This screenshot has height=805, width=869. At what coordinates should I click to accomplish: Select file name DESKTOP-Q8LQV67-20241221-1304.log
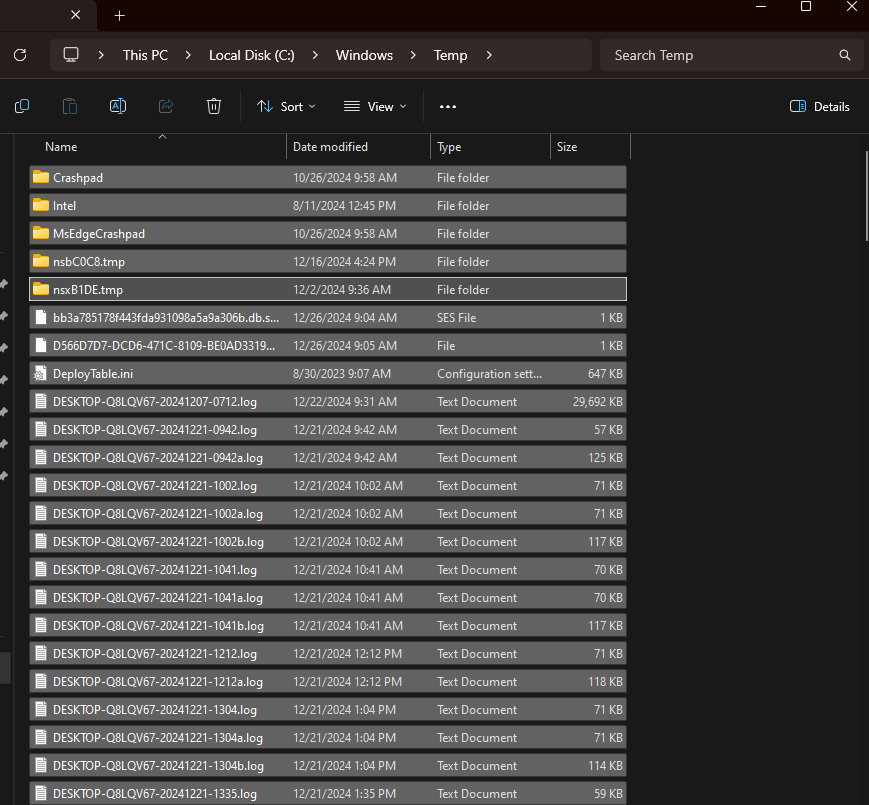[x=155, y=710]
